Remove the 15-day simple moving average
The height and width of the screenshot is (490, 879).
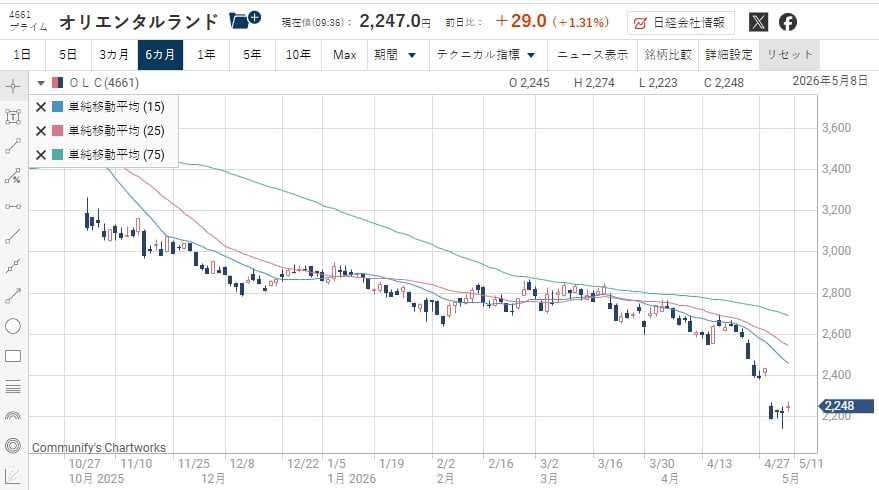pos(40,107)
